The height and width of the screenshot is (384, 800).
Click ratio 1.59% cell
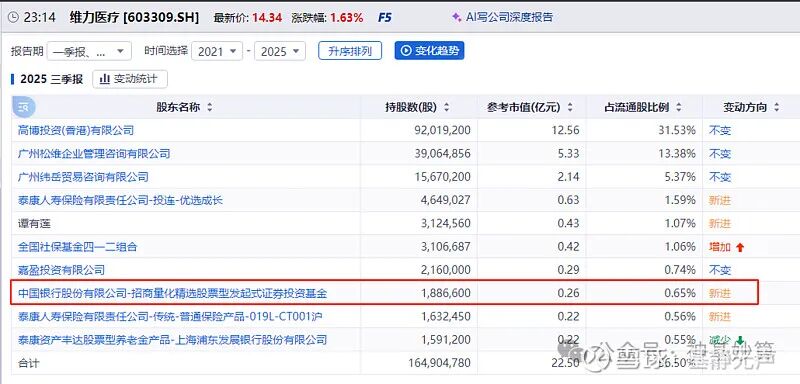pyautogui.click(x=680, y=200)
